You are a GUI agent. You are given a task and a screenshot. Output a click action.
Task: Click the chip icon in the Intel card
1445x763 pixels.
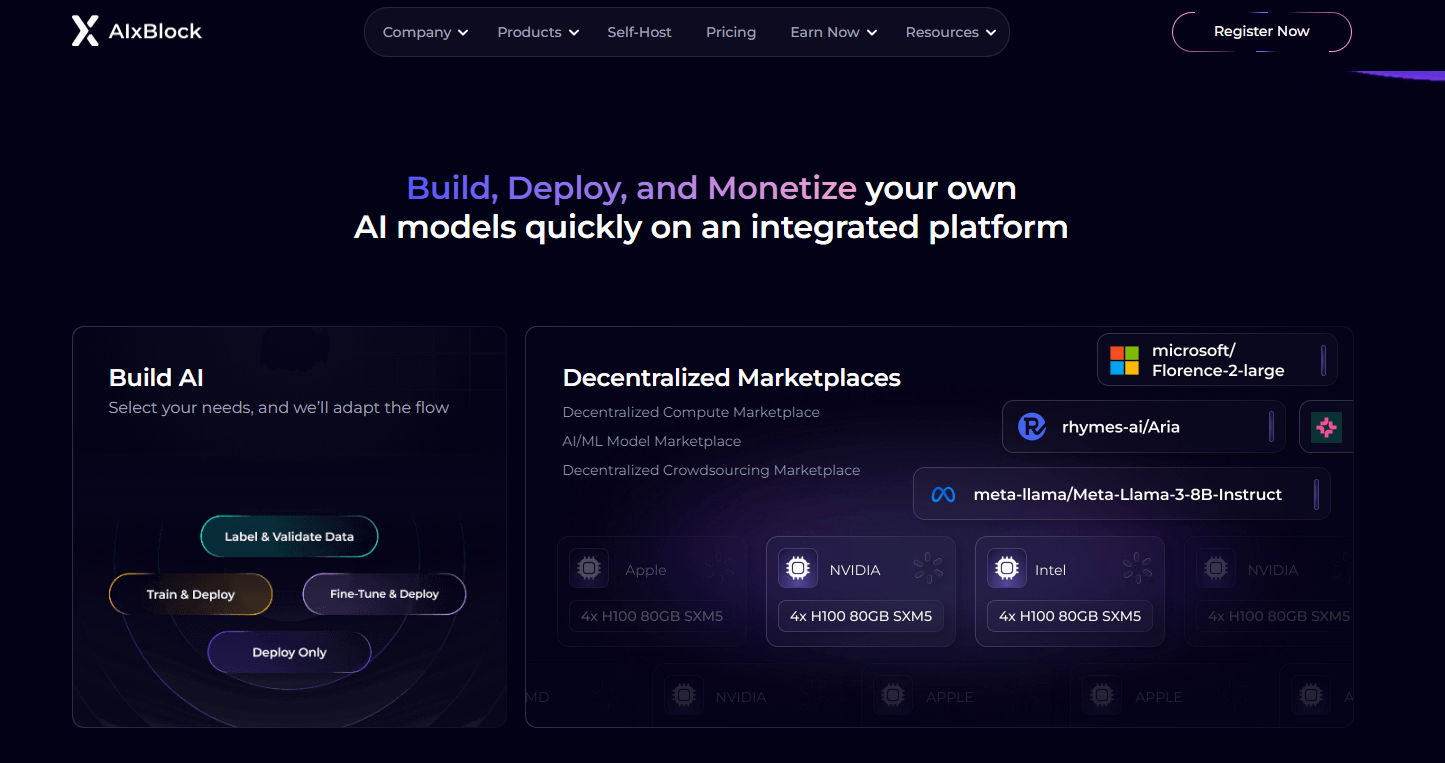(1007, 569)
